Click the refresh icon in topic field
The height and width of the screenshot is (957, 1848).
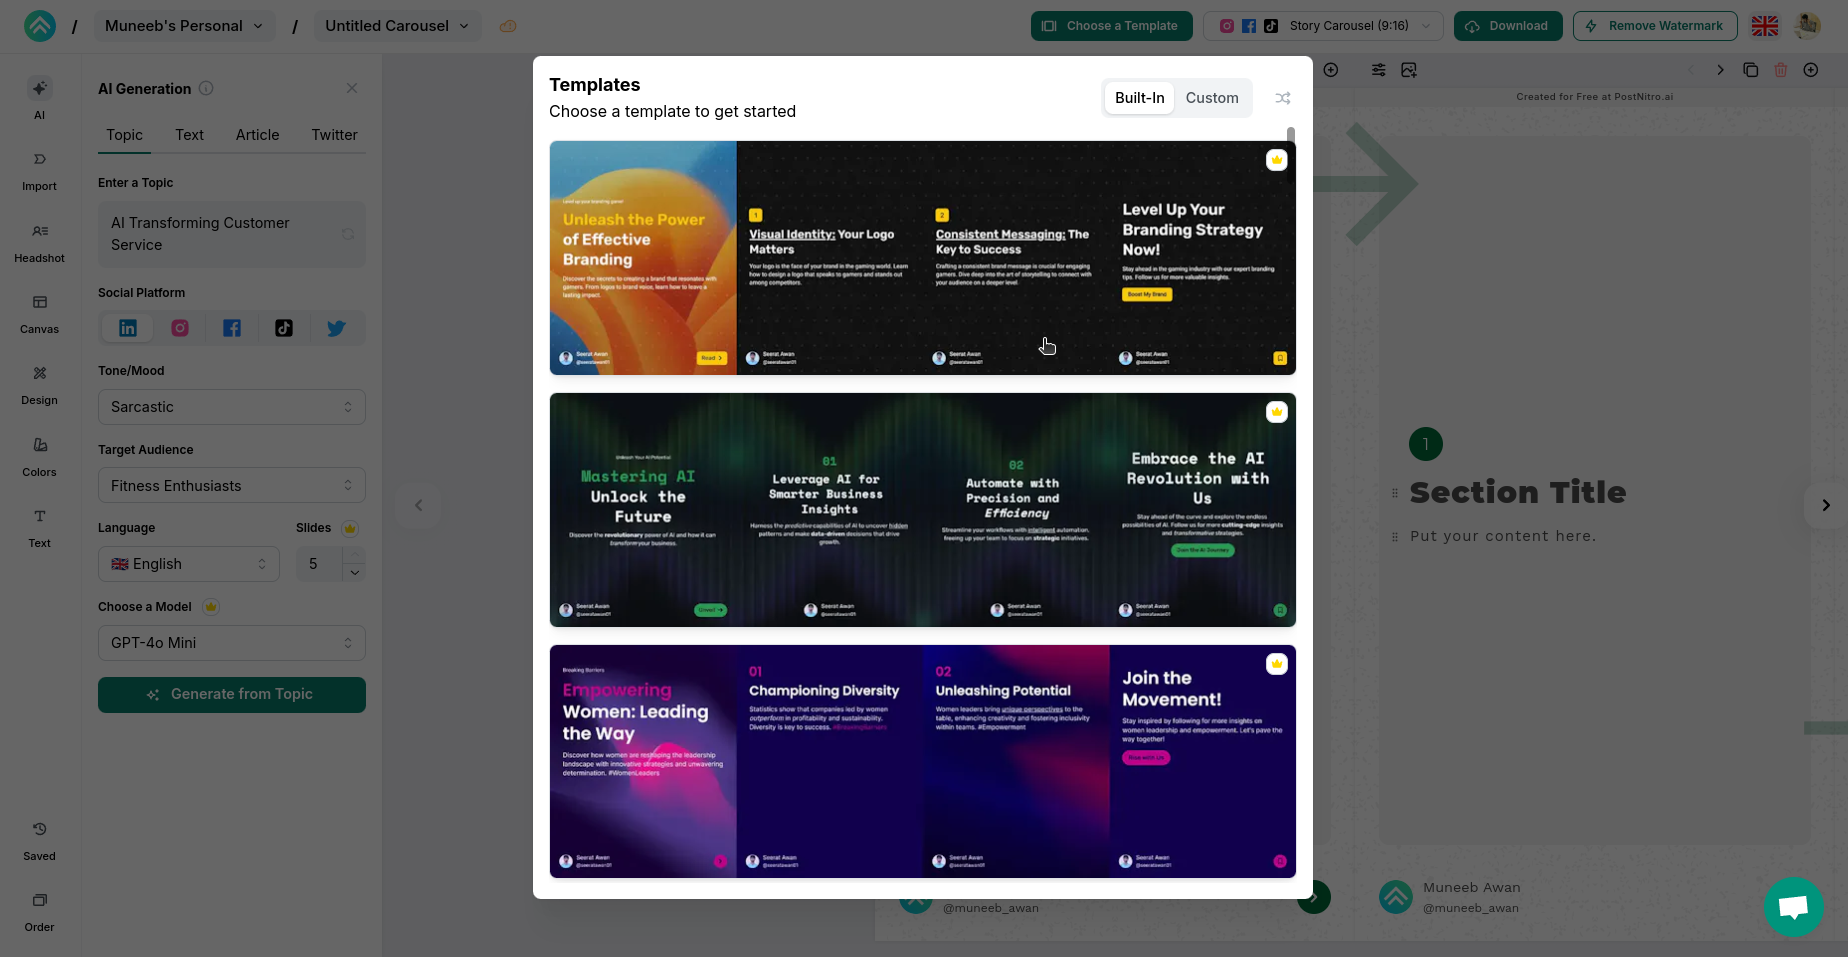348,234
